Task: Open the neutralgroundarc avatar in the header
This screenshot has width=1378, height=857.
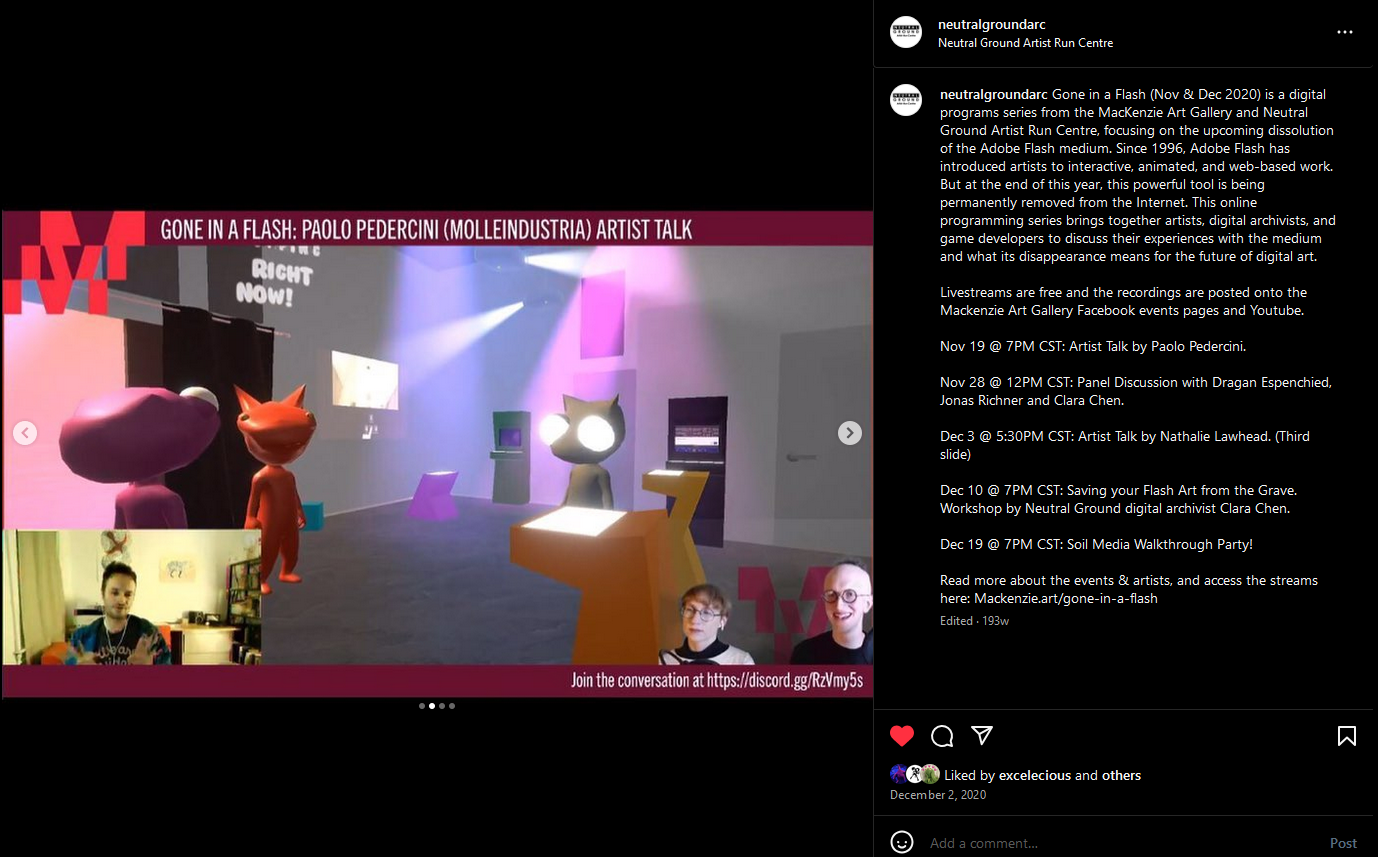Action: [906, 32]
